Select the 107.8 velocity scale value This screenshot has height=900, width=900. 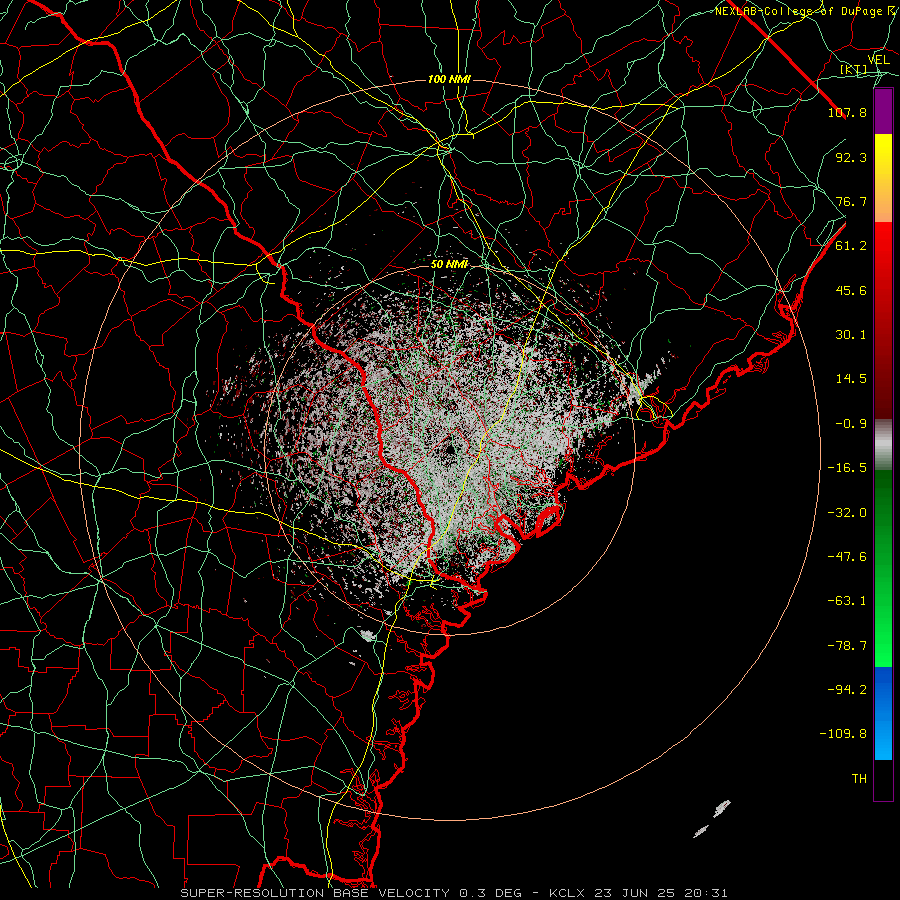coord(847,112)
